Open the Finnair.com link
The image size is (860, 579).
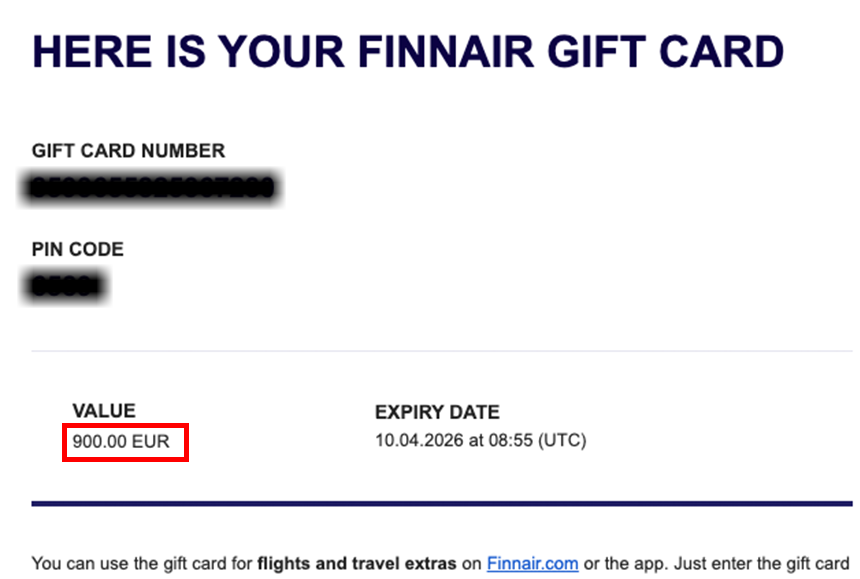pos(532,564)
